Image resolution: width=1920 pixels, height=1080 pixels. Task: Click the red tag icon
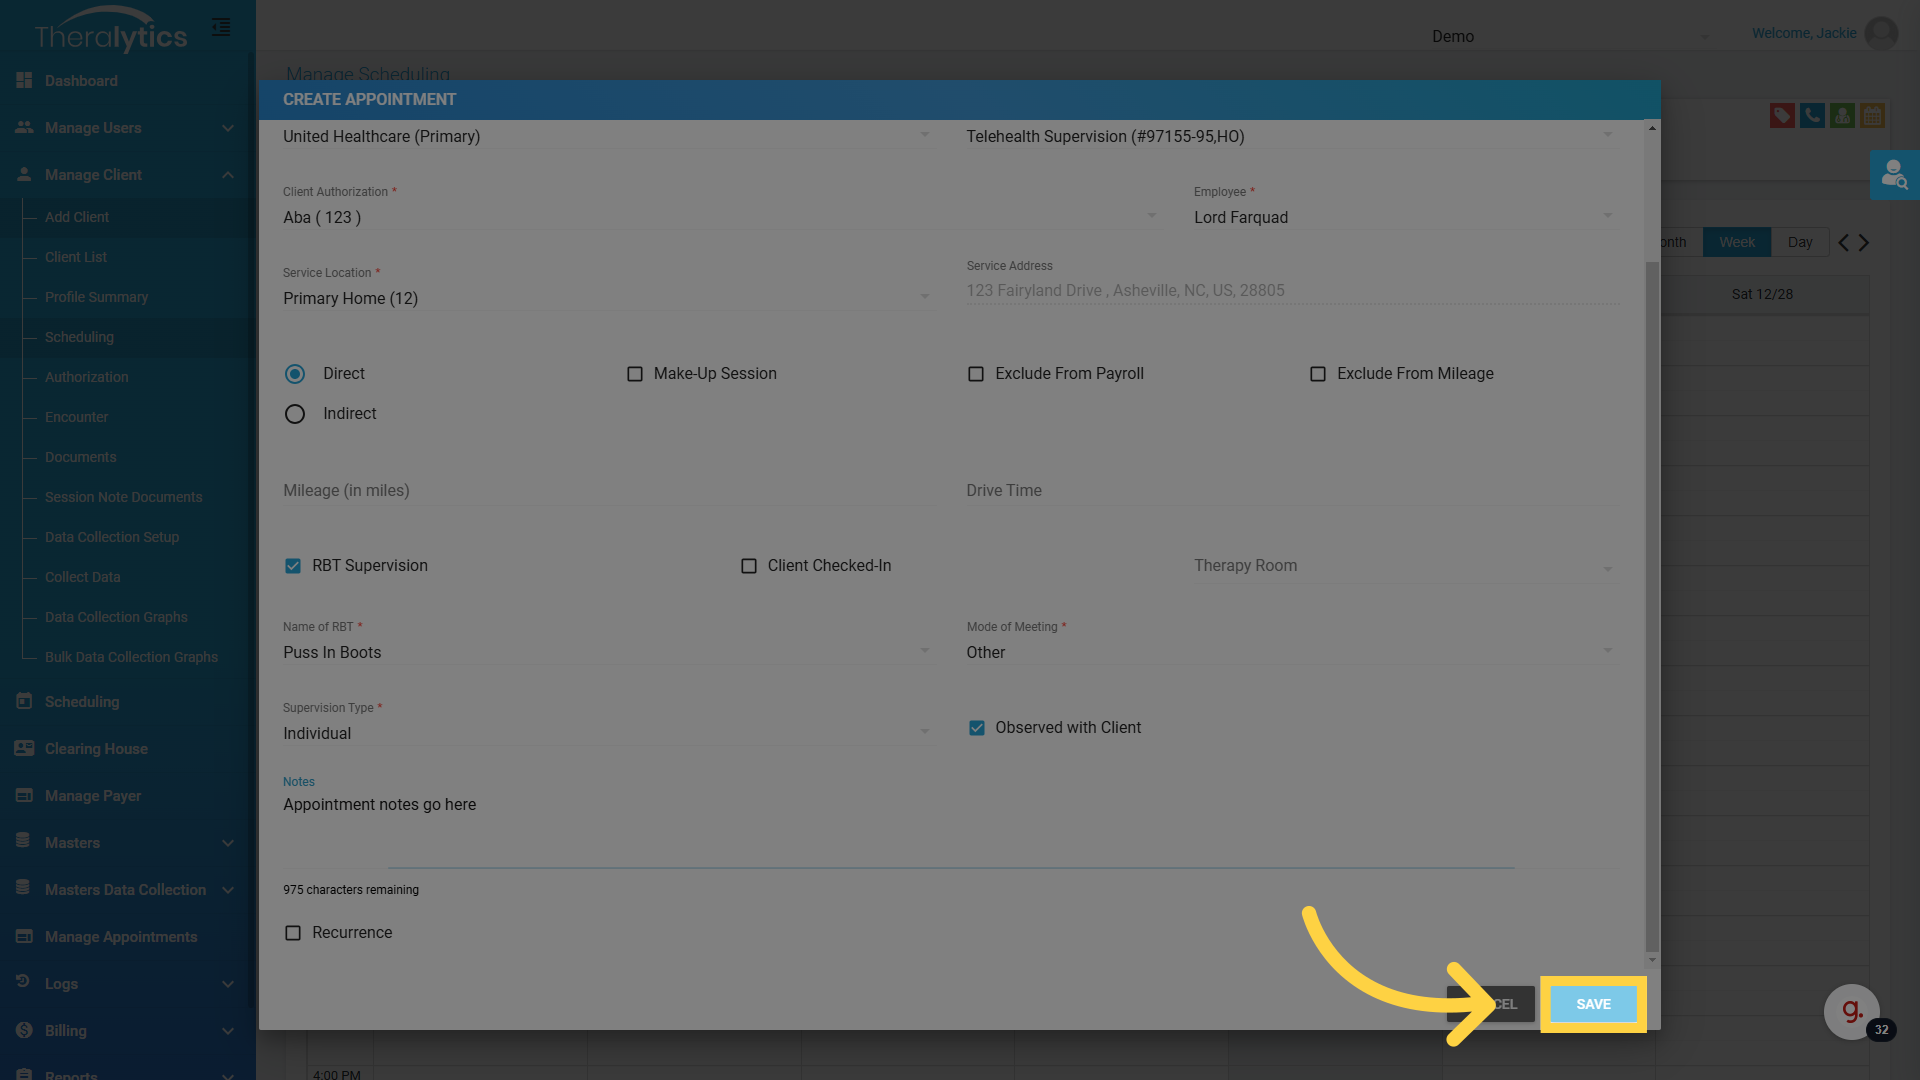pos(1782,116)
